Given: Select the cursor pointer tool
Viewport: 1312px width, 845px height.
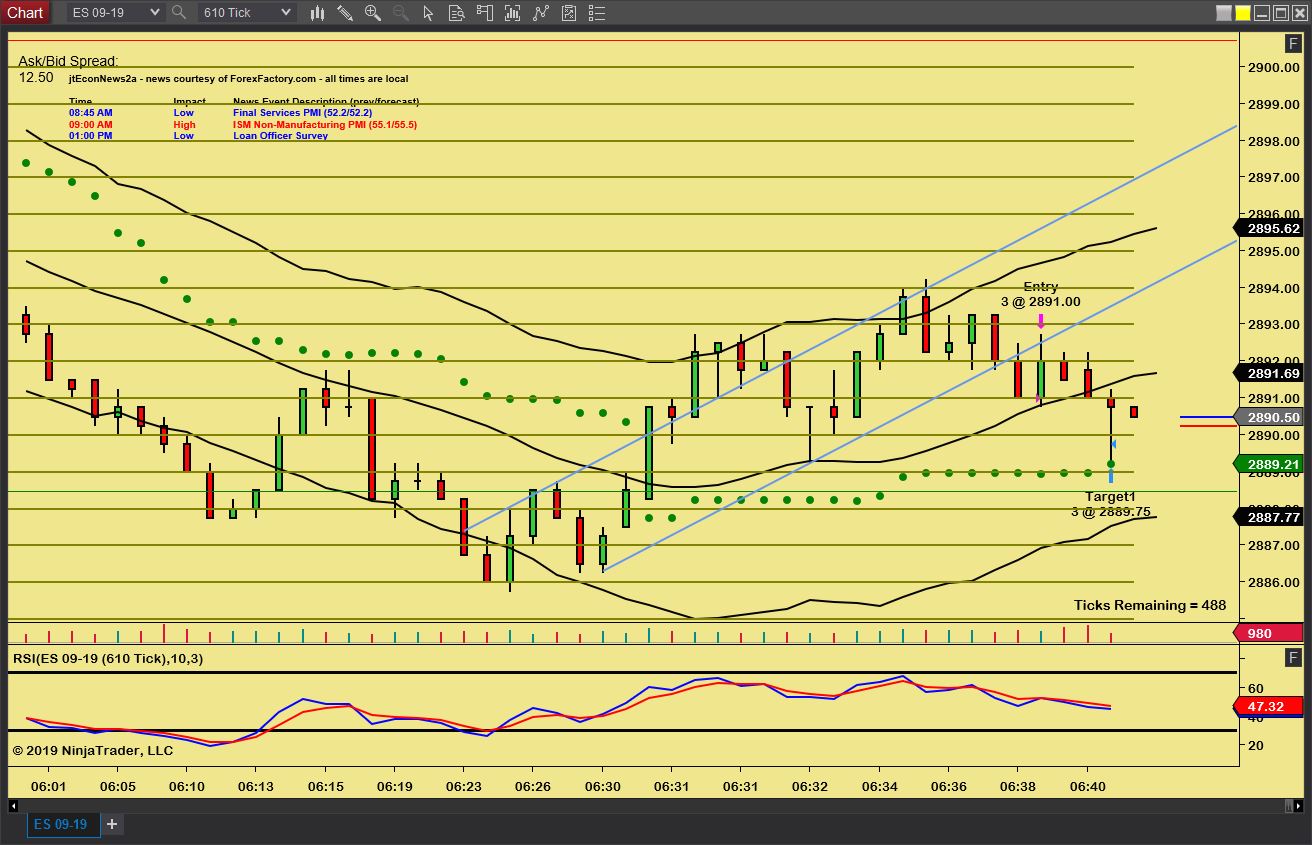Looking at the screenshot, I should (427, 13).
